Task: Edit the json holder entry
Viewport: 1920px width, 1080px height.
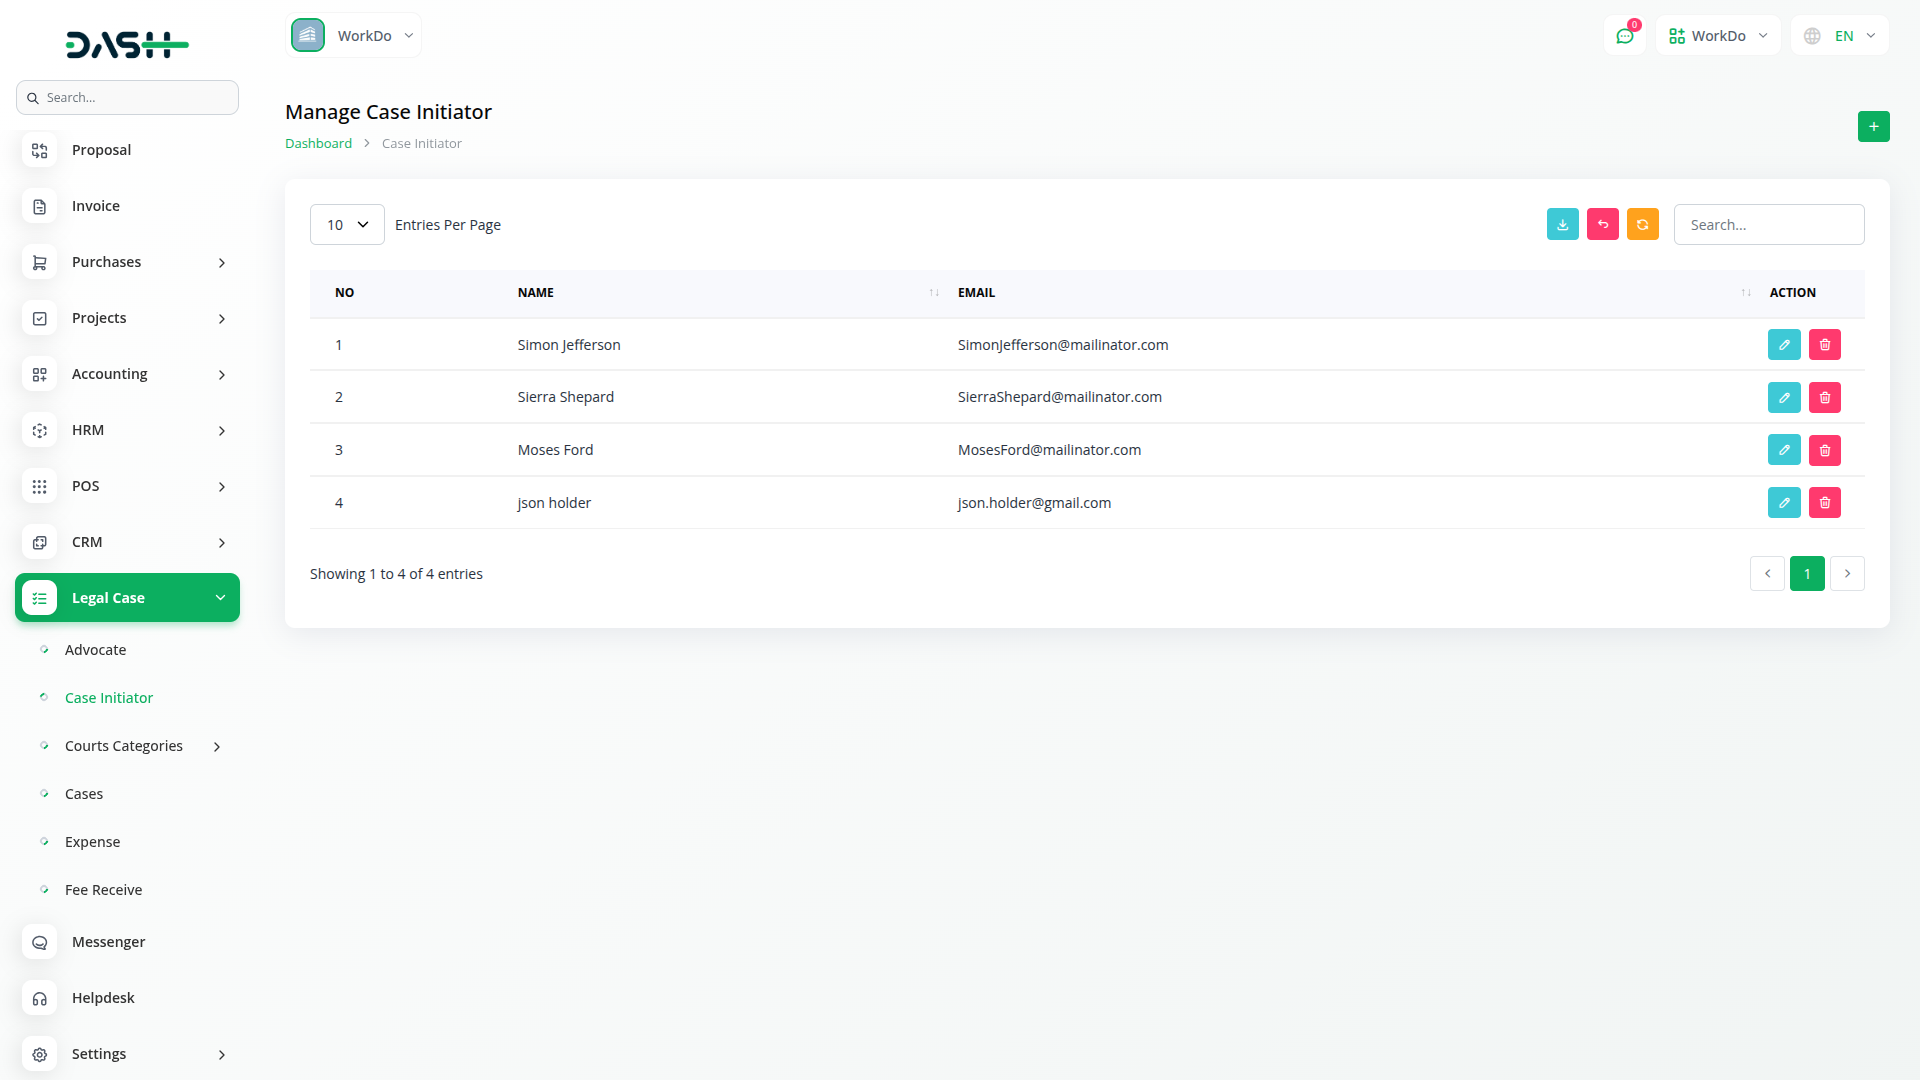Action: click(1784, 503)
